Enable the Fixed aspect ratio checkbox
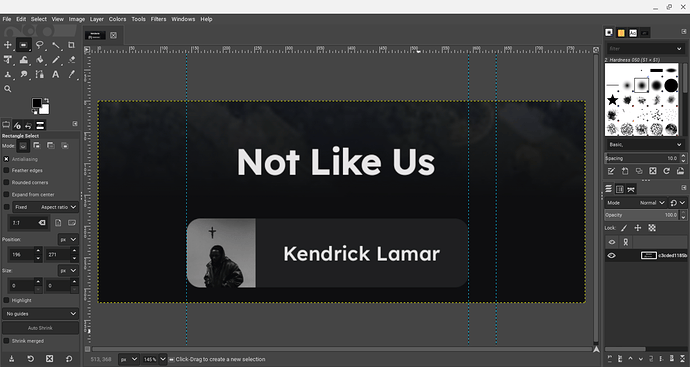Viewport: 690px width, 367px height. point(6,207)
